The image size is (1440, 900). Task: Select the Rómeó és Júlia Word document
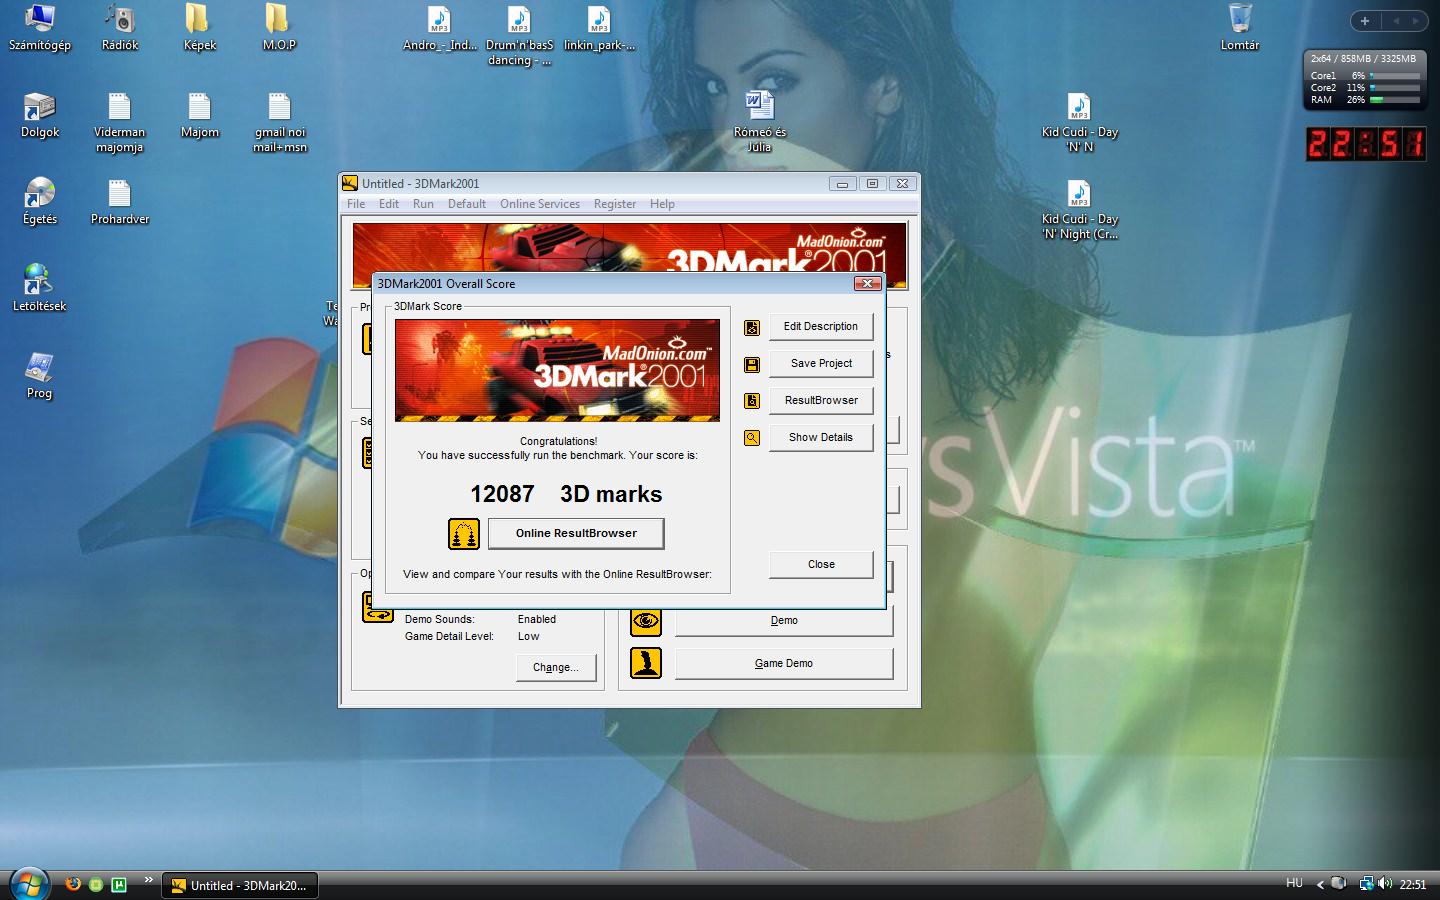760,122
